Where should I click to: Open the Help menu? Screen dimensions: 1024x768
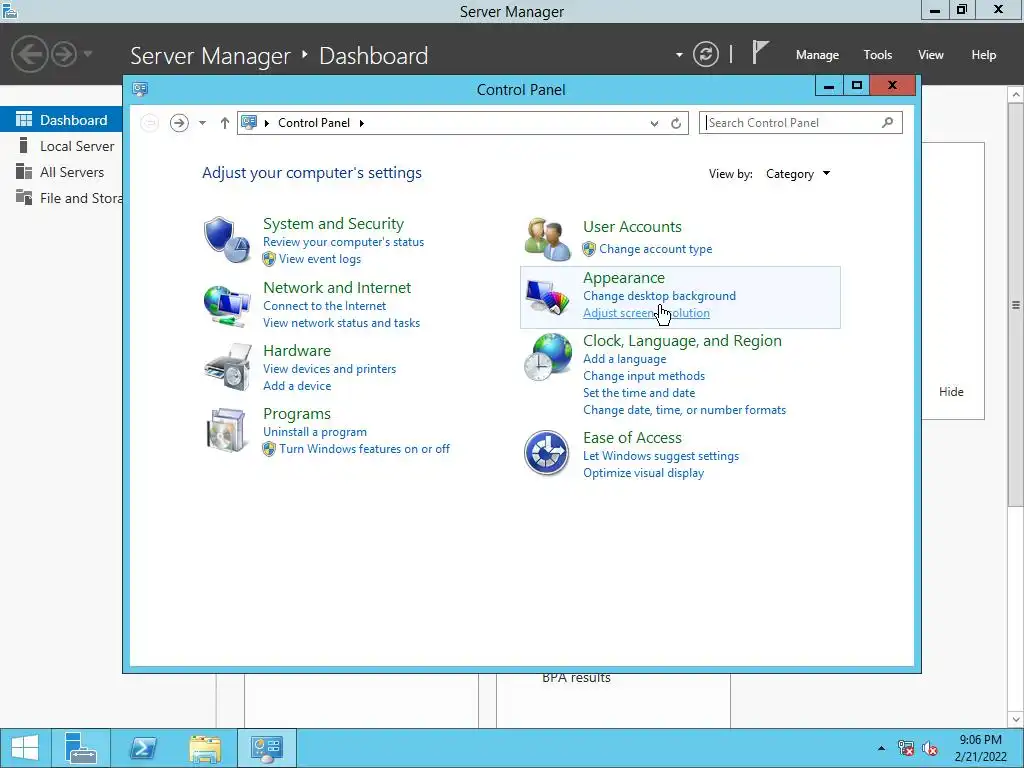coord(984,55)
